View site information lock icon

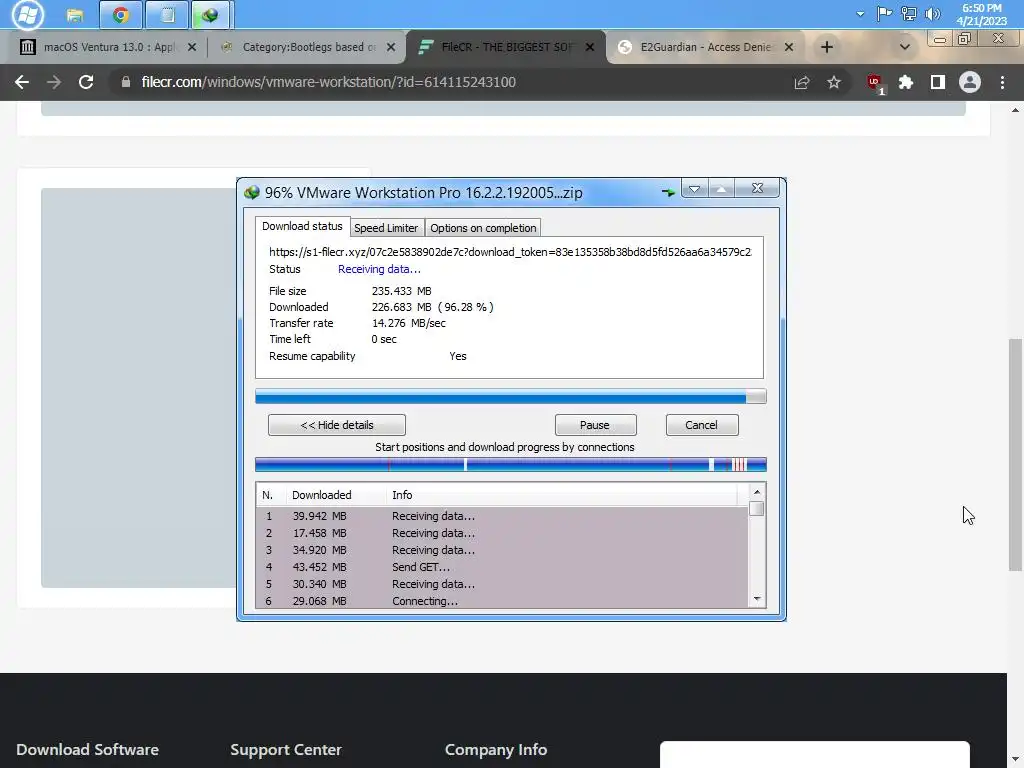pyautogui.click(x=126, y=82)
